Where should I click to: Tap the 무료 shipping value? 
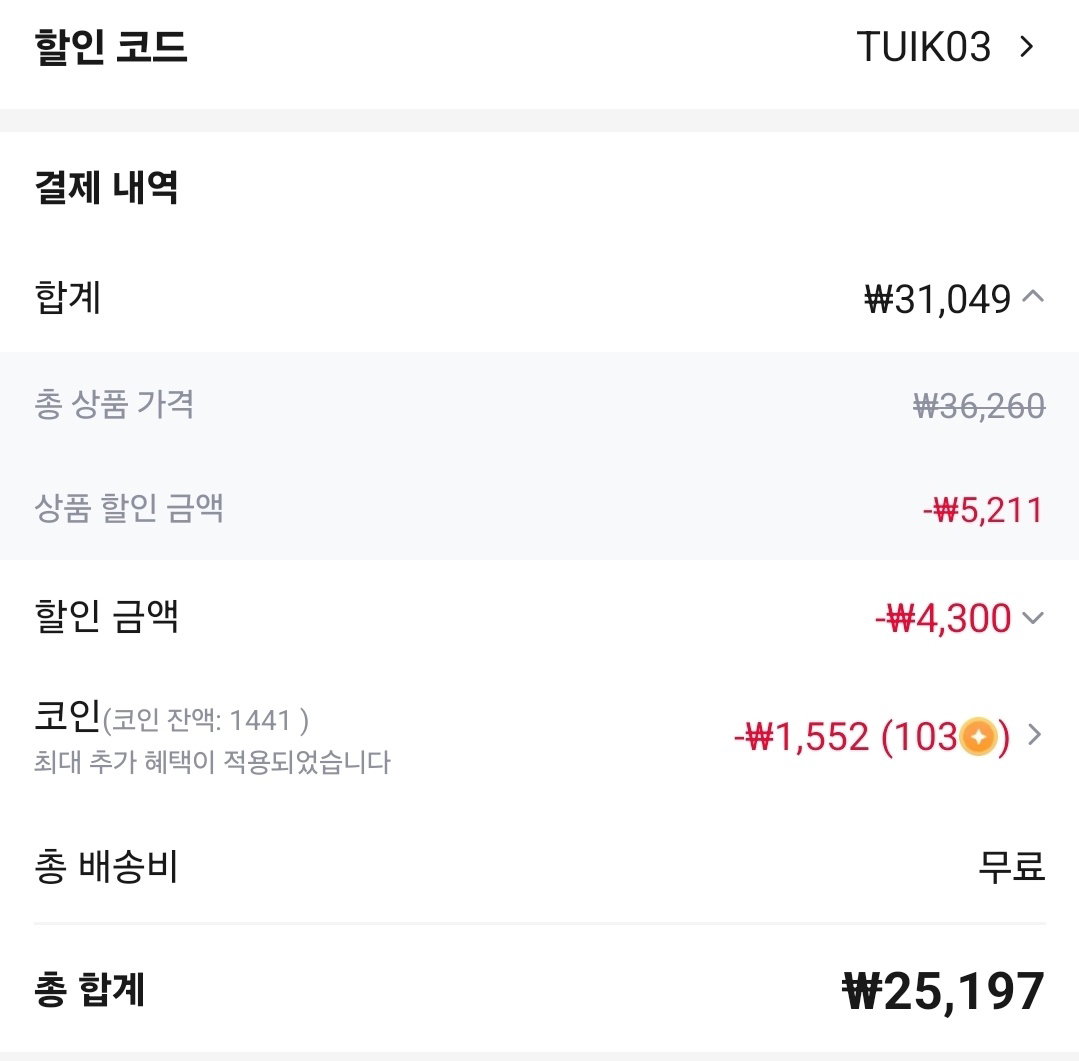coord(1012,866)
